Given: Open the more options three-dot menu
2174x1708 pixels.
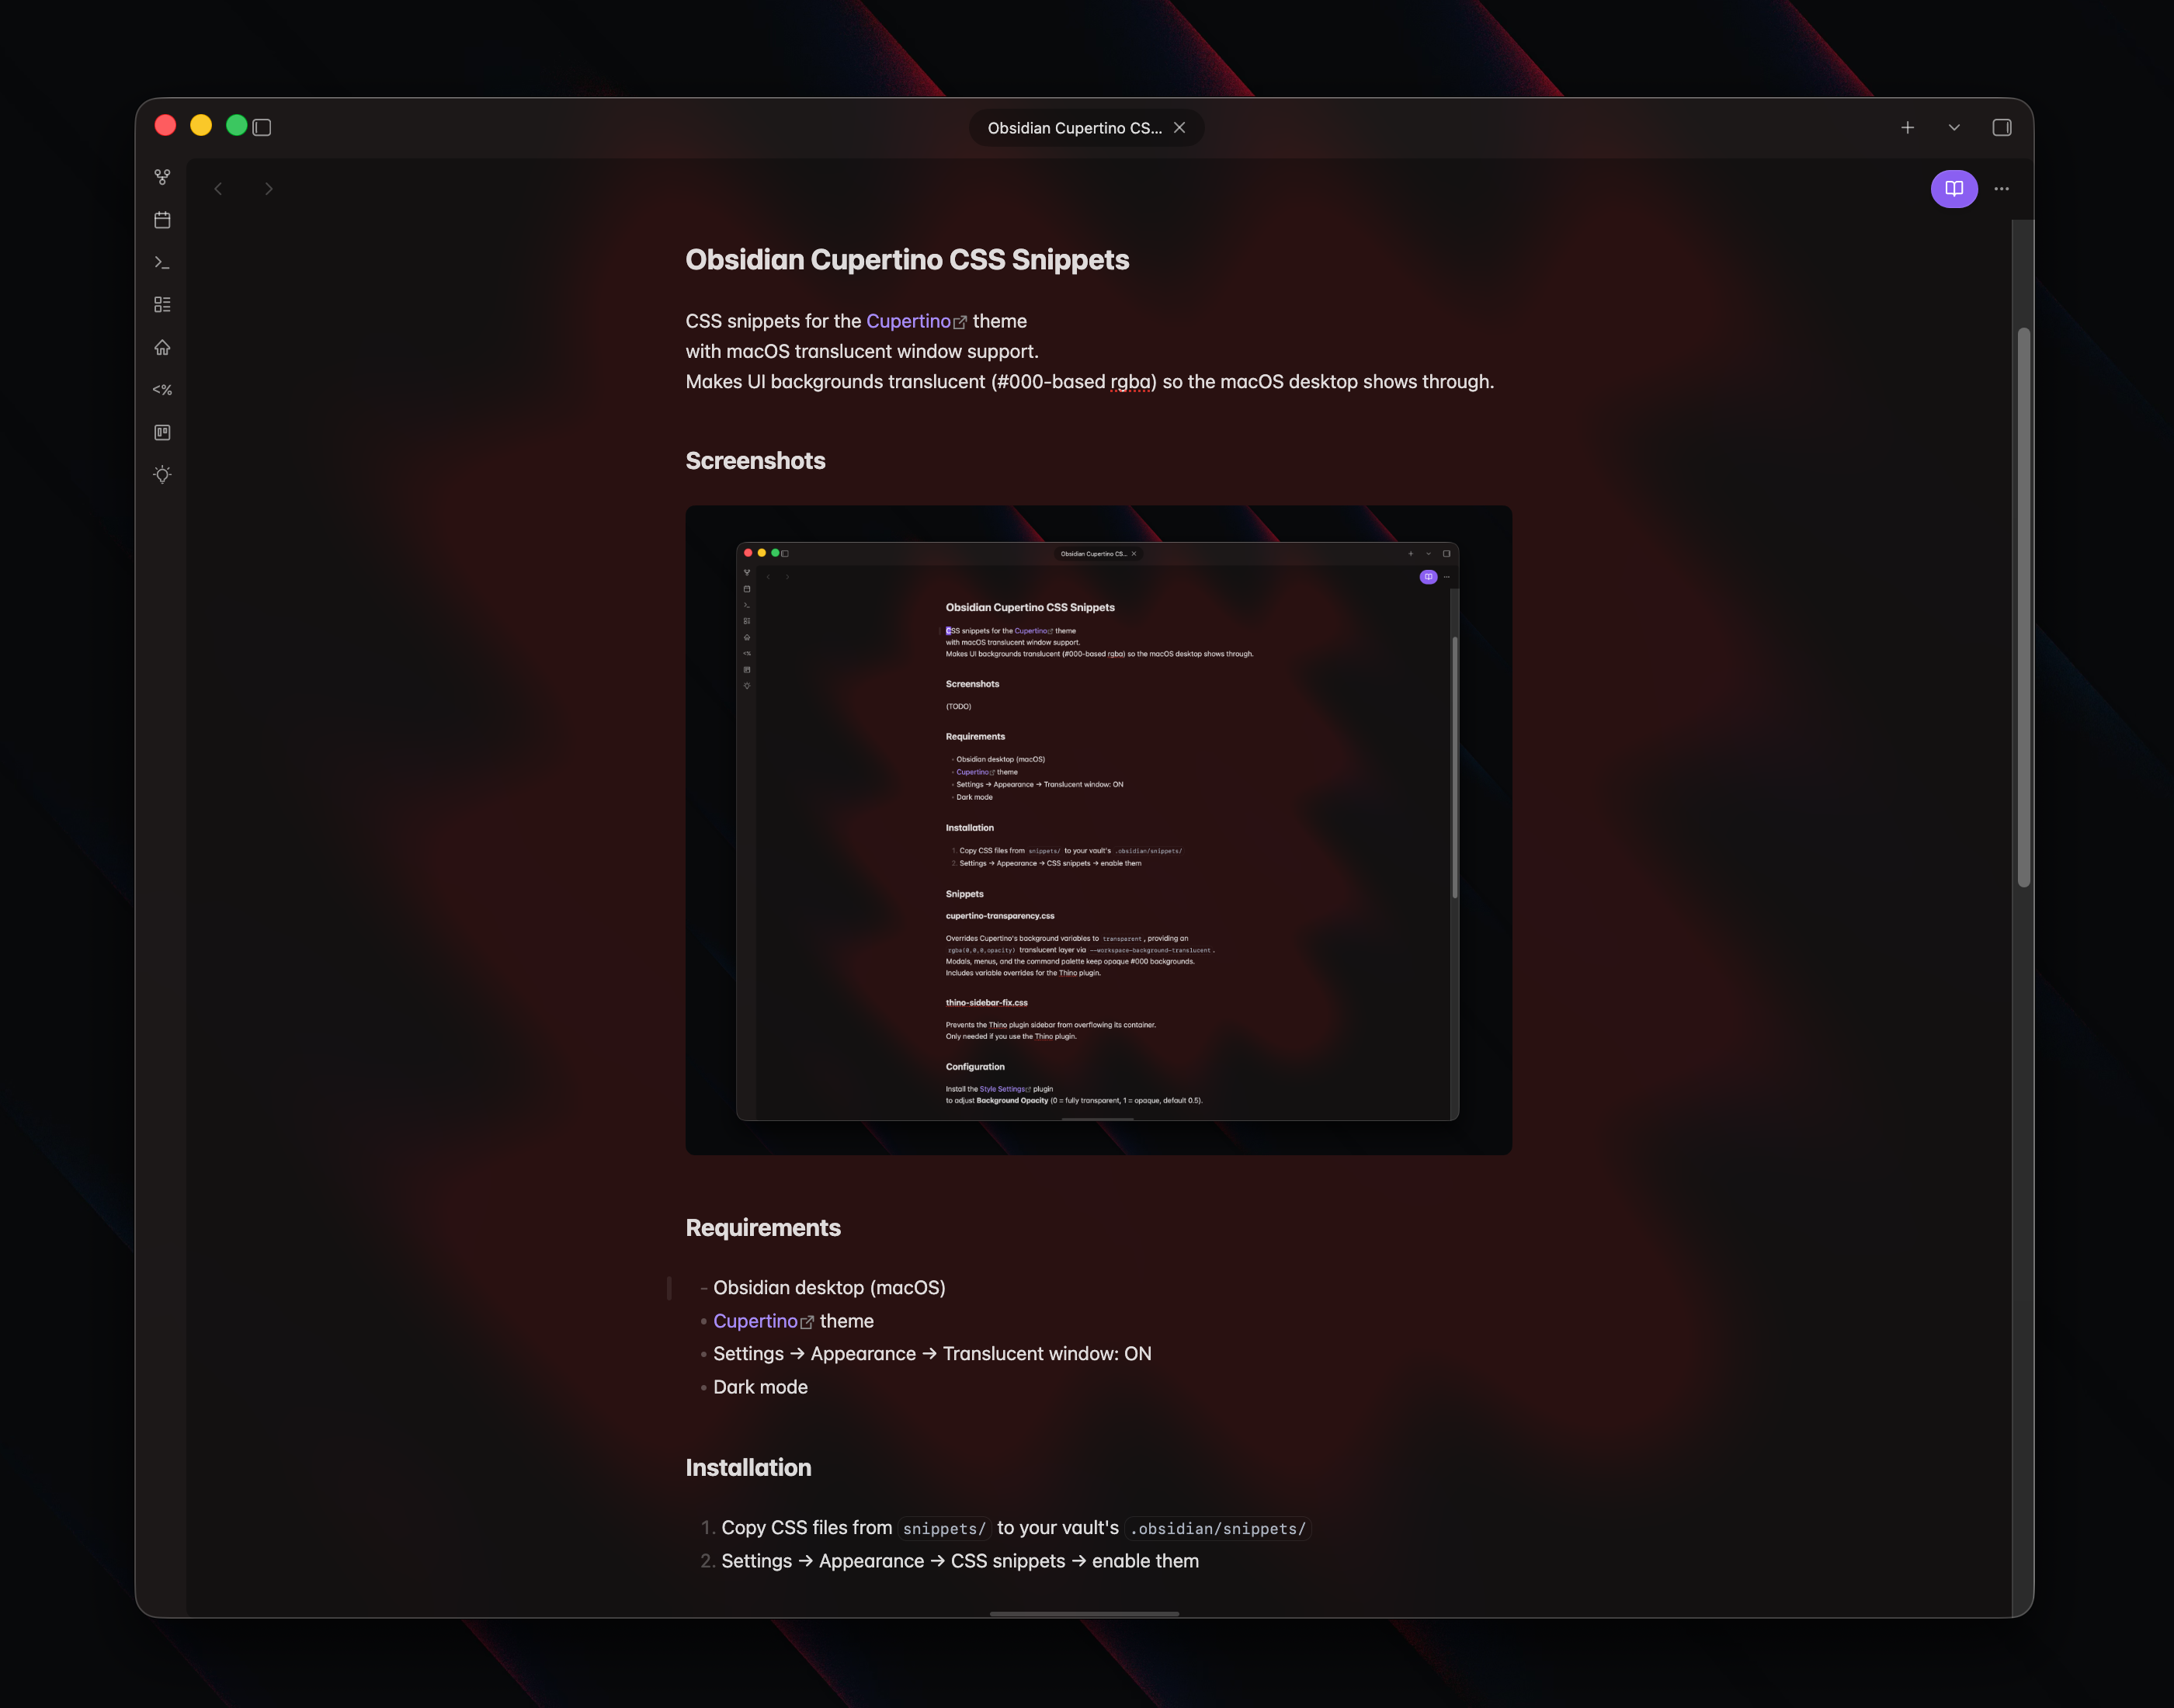Looking at the screenshot, I should [2001, 189].
